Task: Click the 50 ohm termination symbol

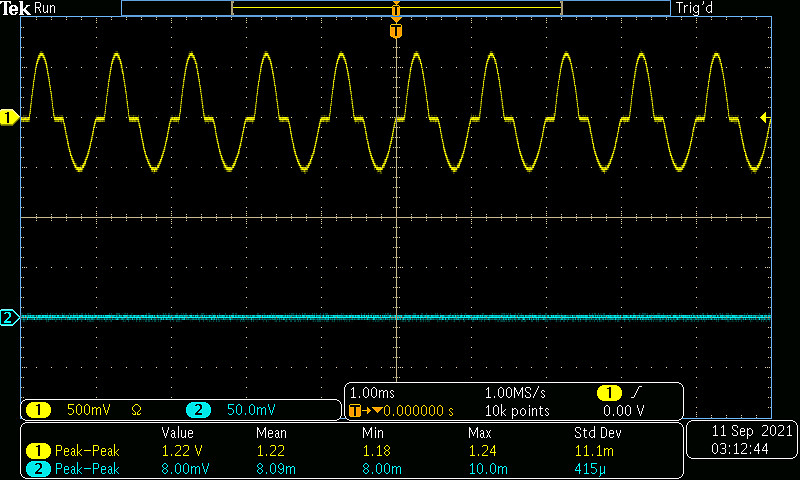Action: tap(136, 410)
